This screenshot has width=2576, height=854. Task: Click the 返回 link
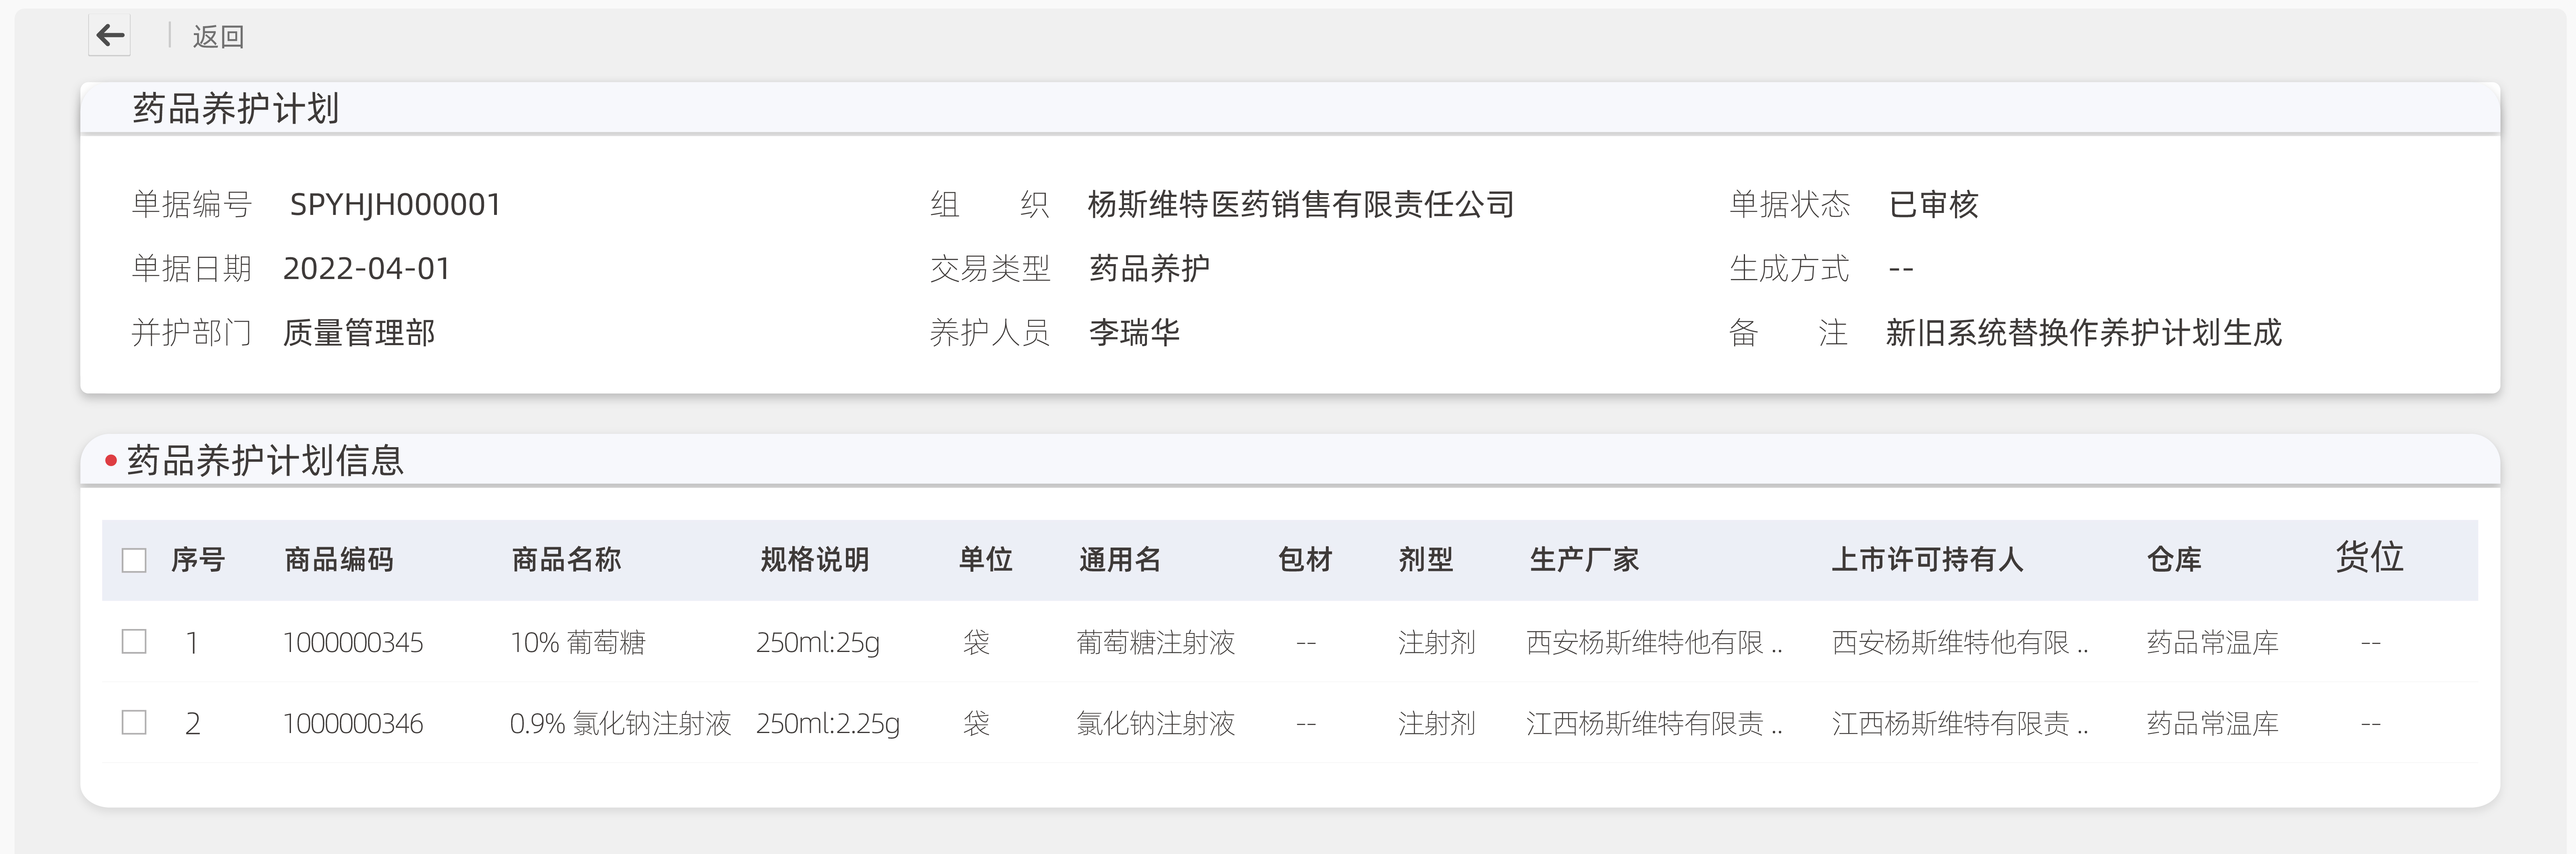218,37
